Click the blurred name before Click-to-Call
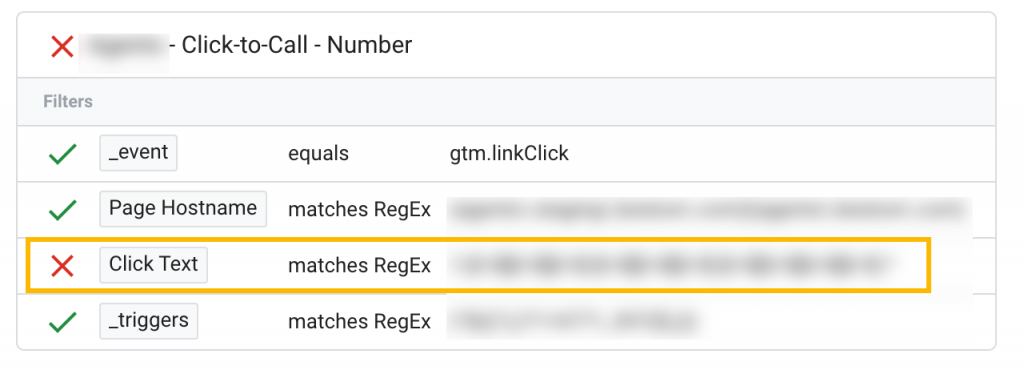 [124, 46]
